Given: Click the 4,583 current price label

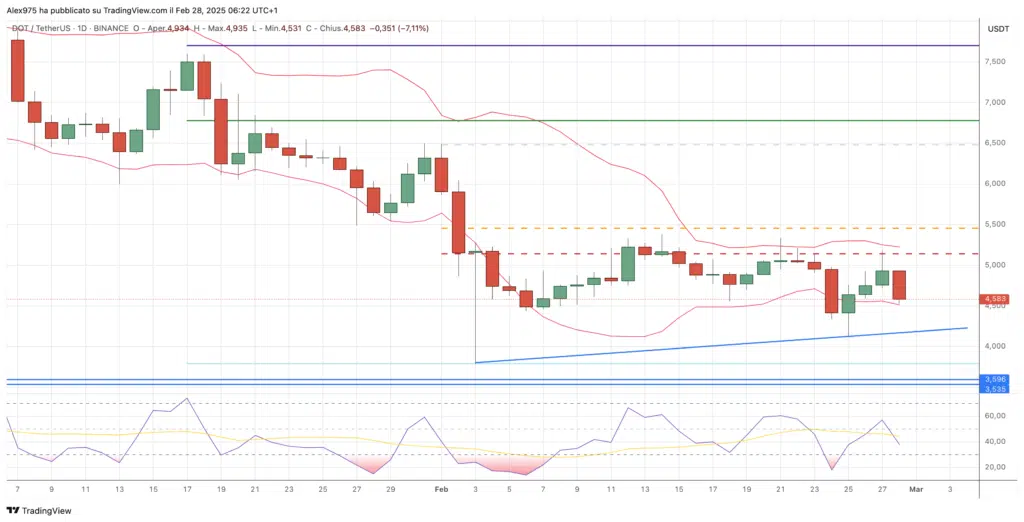Looking at the screenshot, I should tap(995, 298).
